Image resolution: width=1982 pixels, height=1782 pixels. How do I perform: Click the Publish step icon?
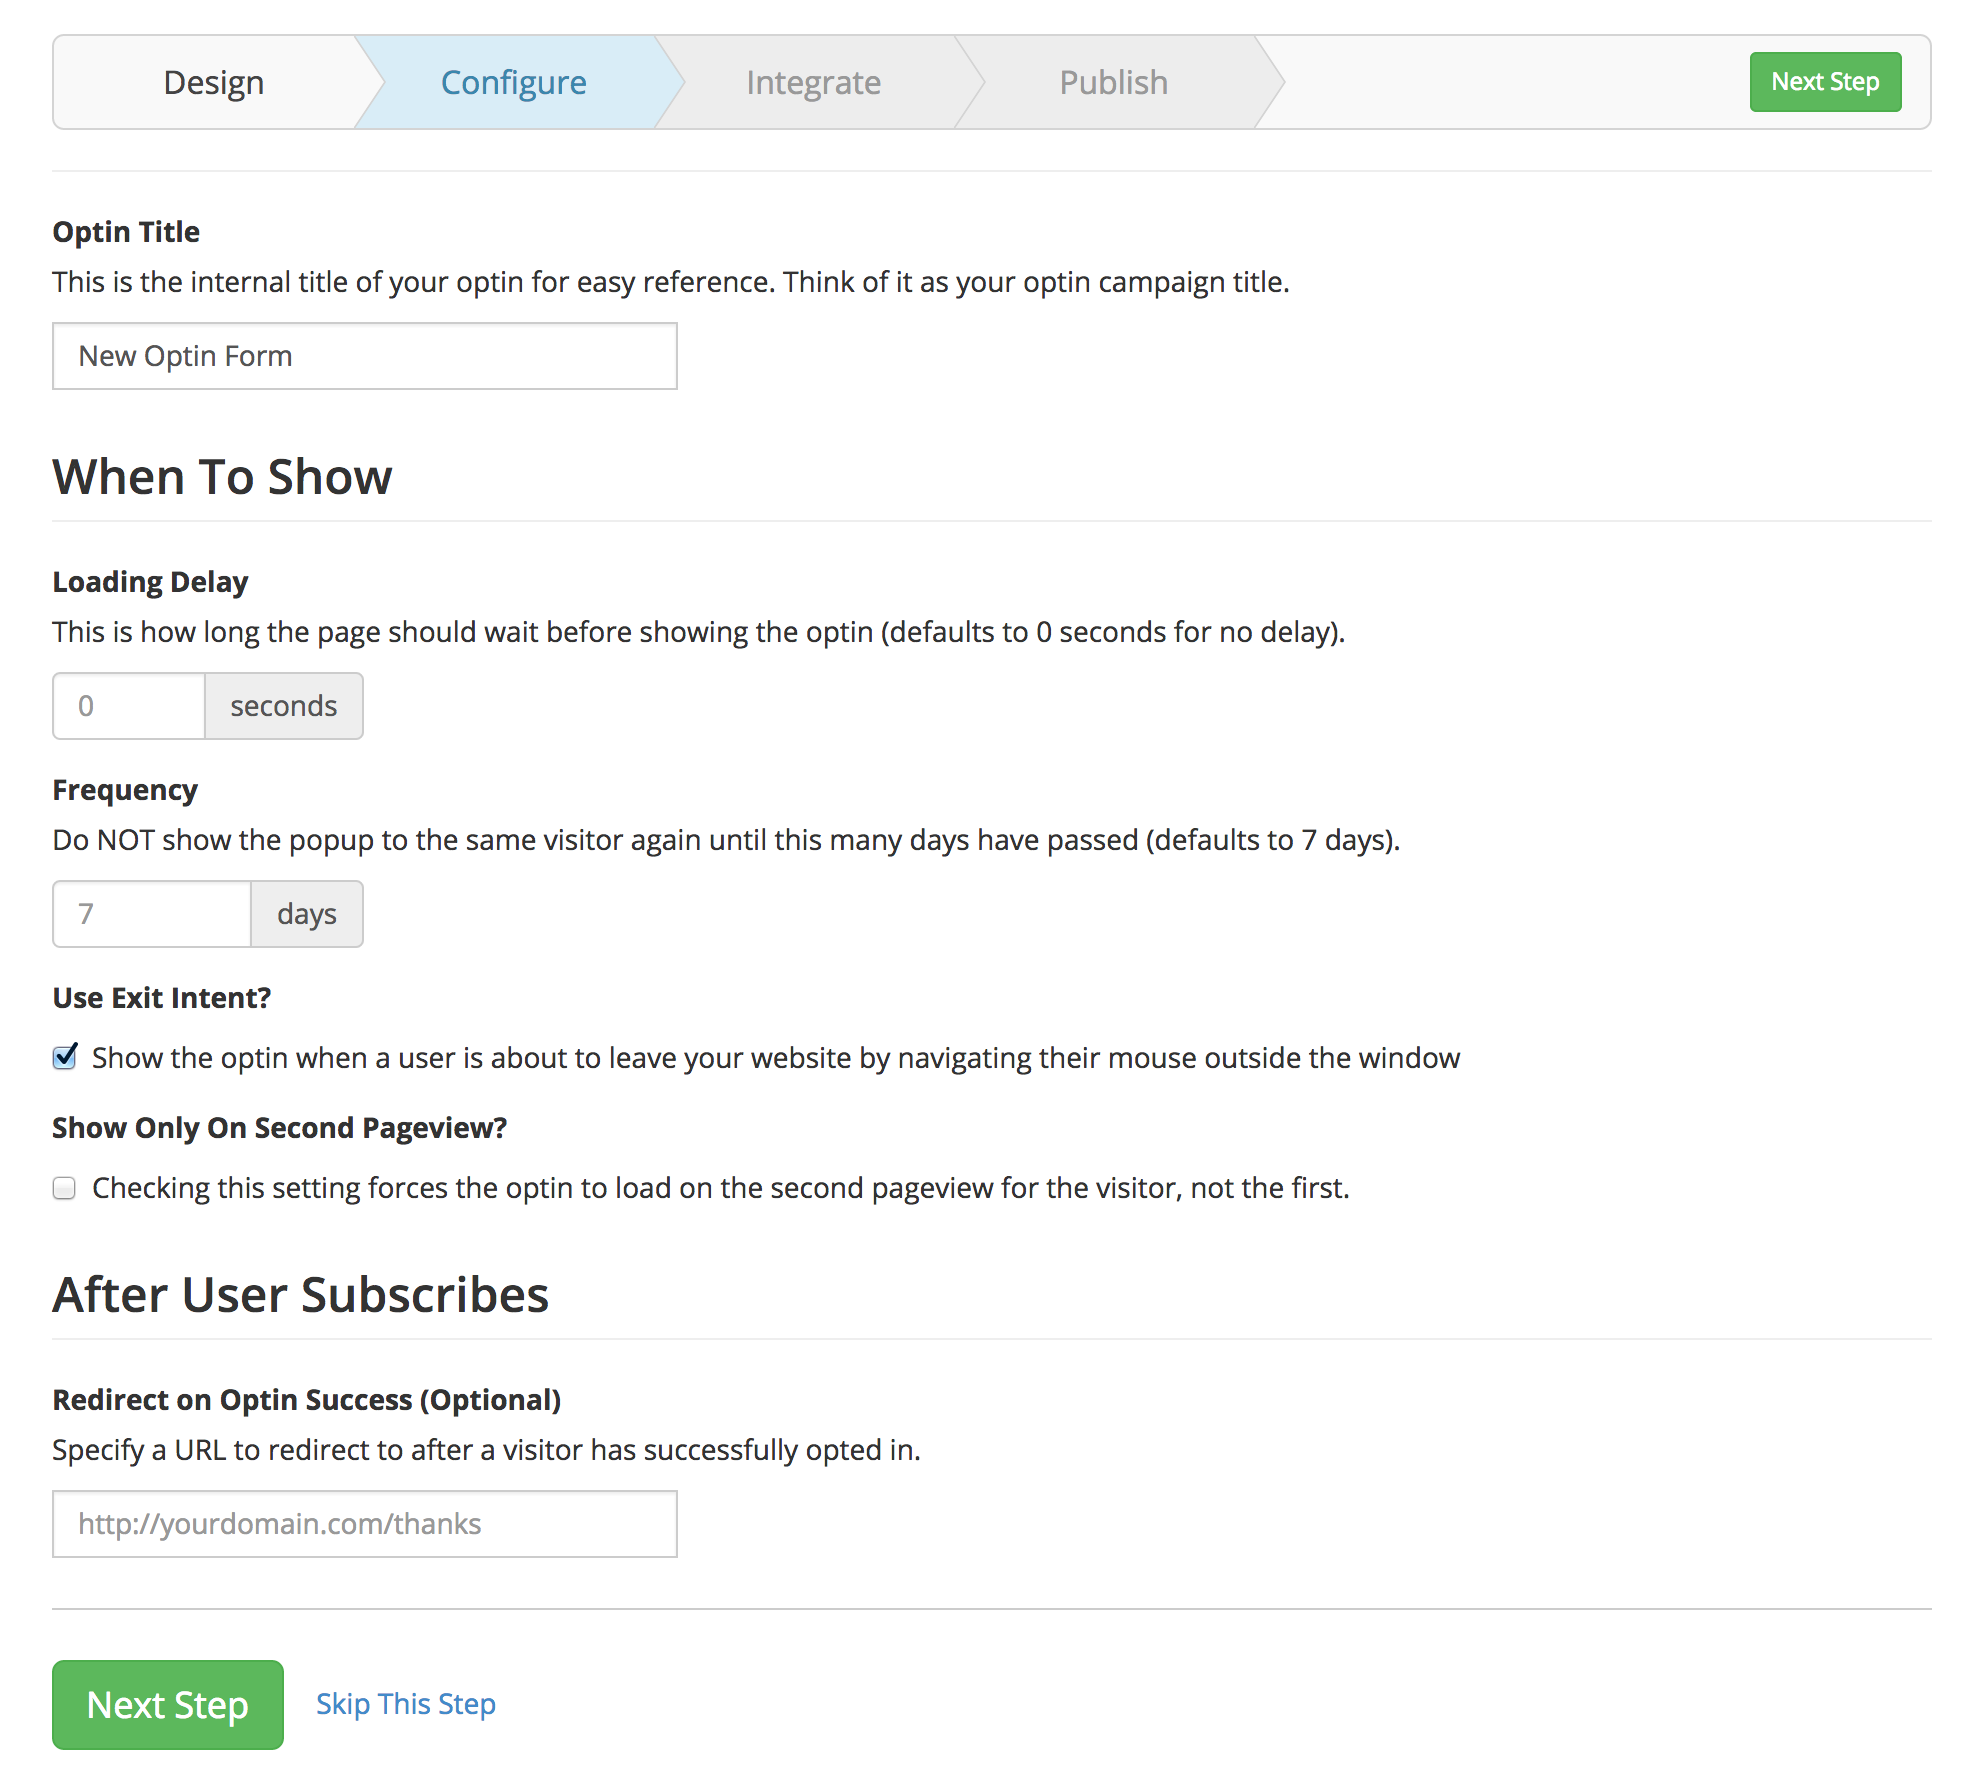[x=1117, y=81]
